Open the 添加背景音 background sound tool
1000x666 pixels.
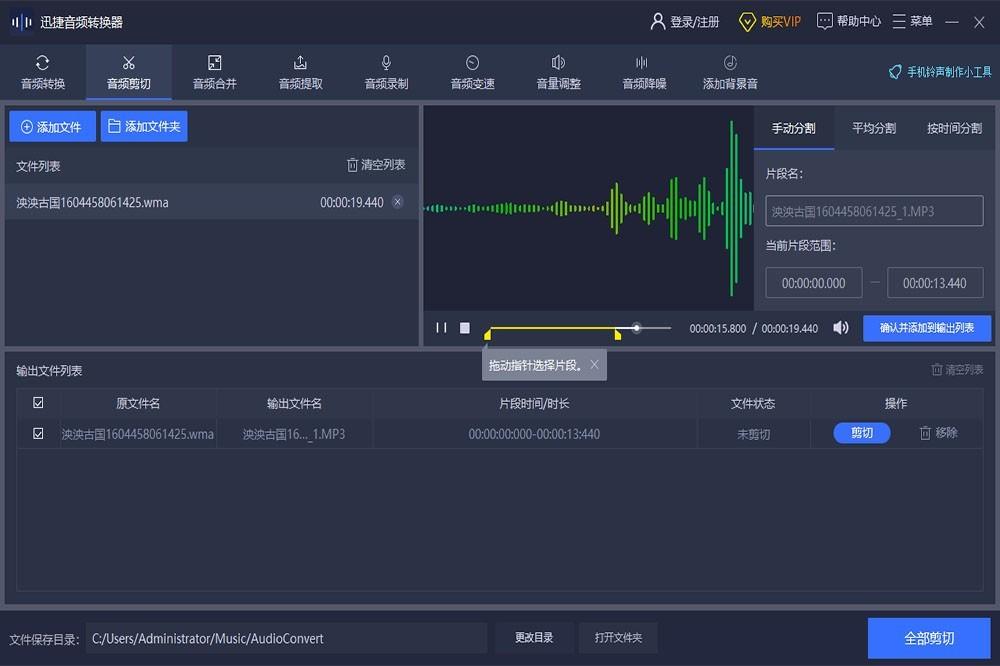point(730,72)
